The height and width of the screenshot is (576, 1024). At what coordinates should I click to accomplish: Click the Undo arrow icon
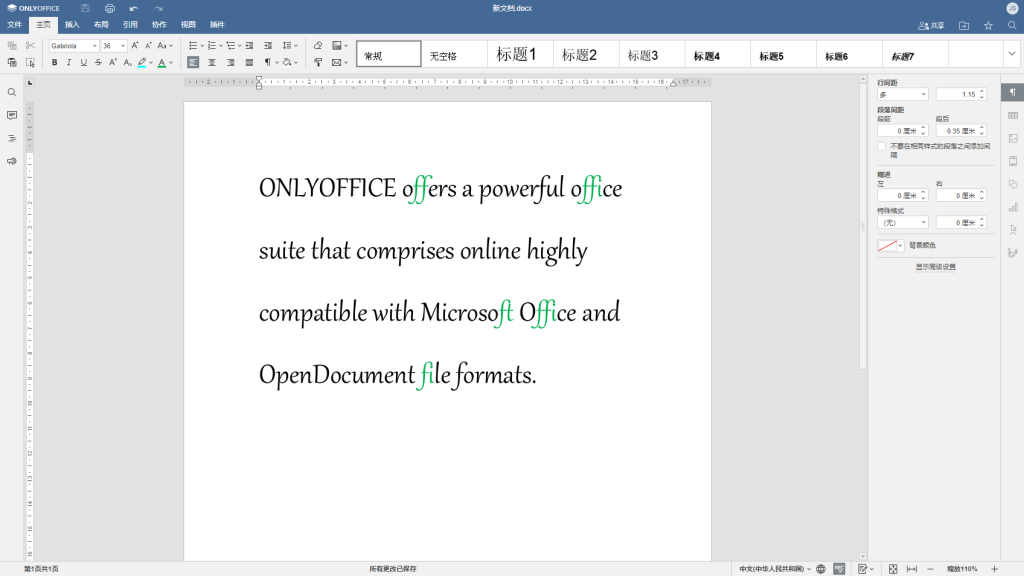pyautogui.click(x=134, y=8)
